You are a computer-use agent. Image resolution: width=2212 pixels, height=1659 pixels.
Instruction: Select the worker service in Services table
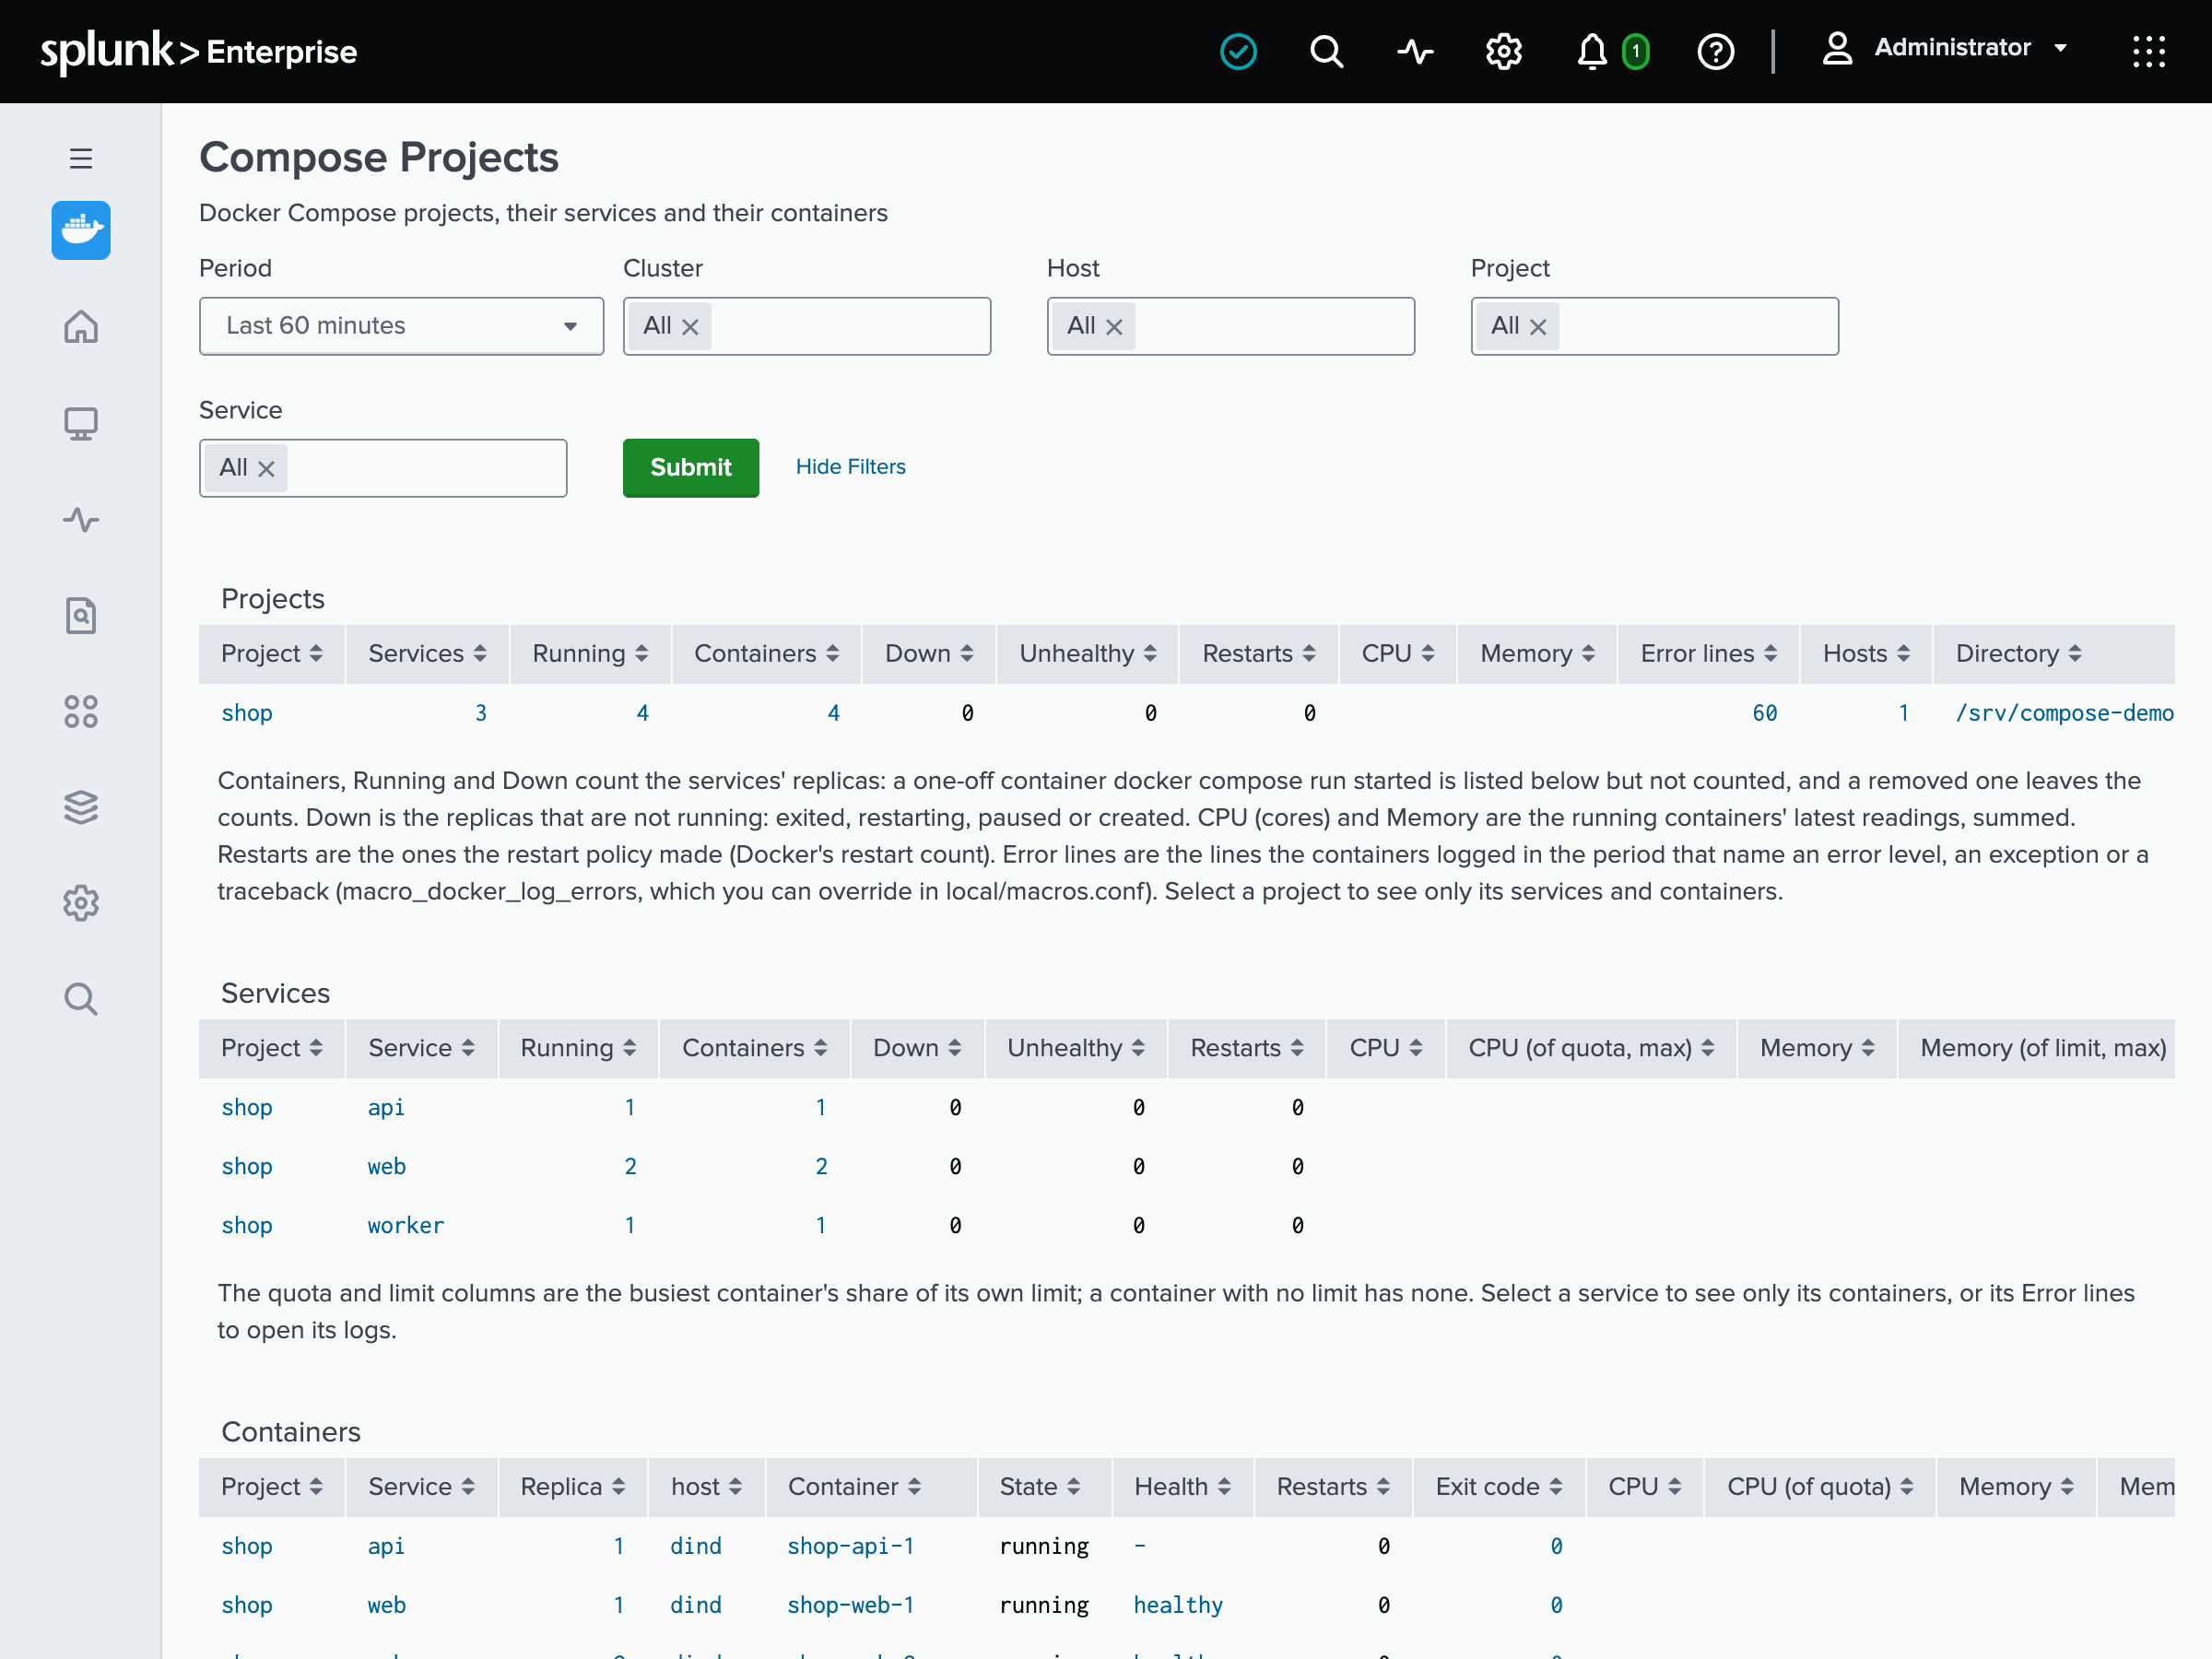pos(405,1225)
